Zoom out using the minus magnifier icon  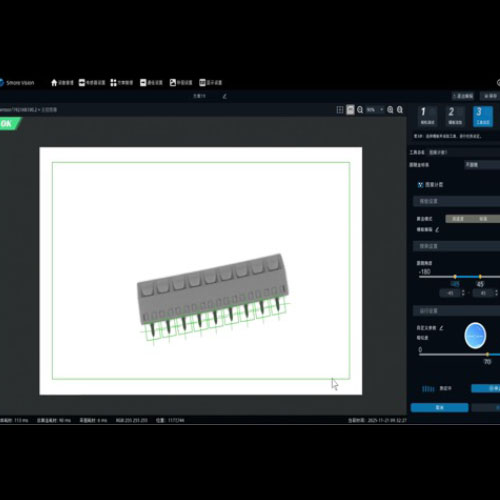[x=360, y=110]
